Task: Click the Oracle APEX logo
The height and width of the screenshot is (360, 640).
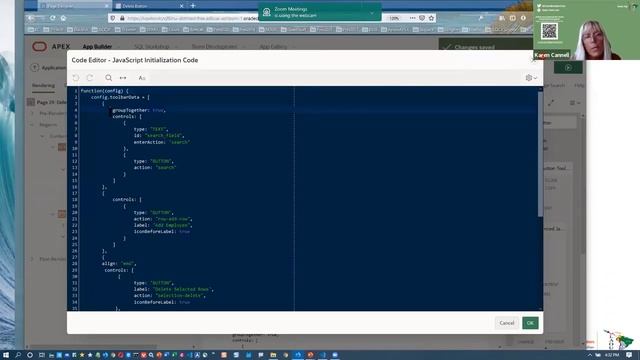Action: pyautogui.click(x=51, y=47)
